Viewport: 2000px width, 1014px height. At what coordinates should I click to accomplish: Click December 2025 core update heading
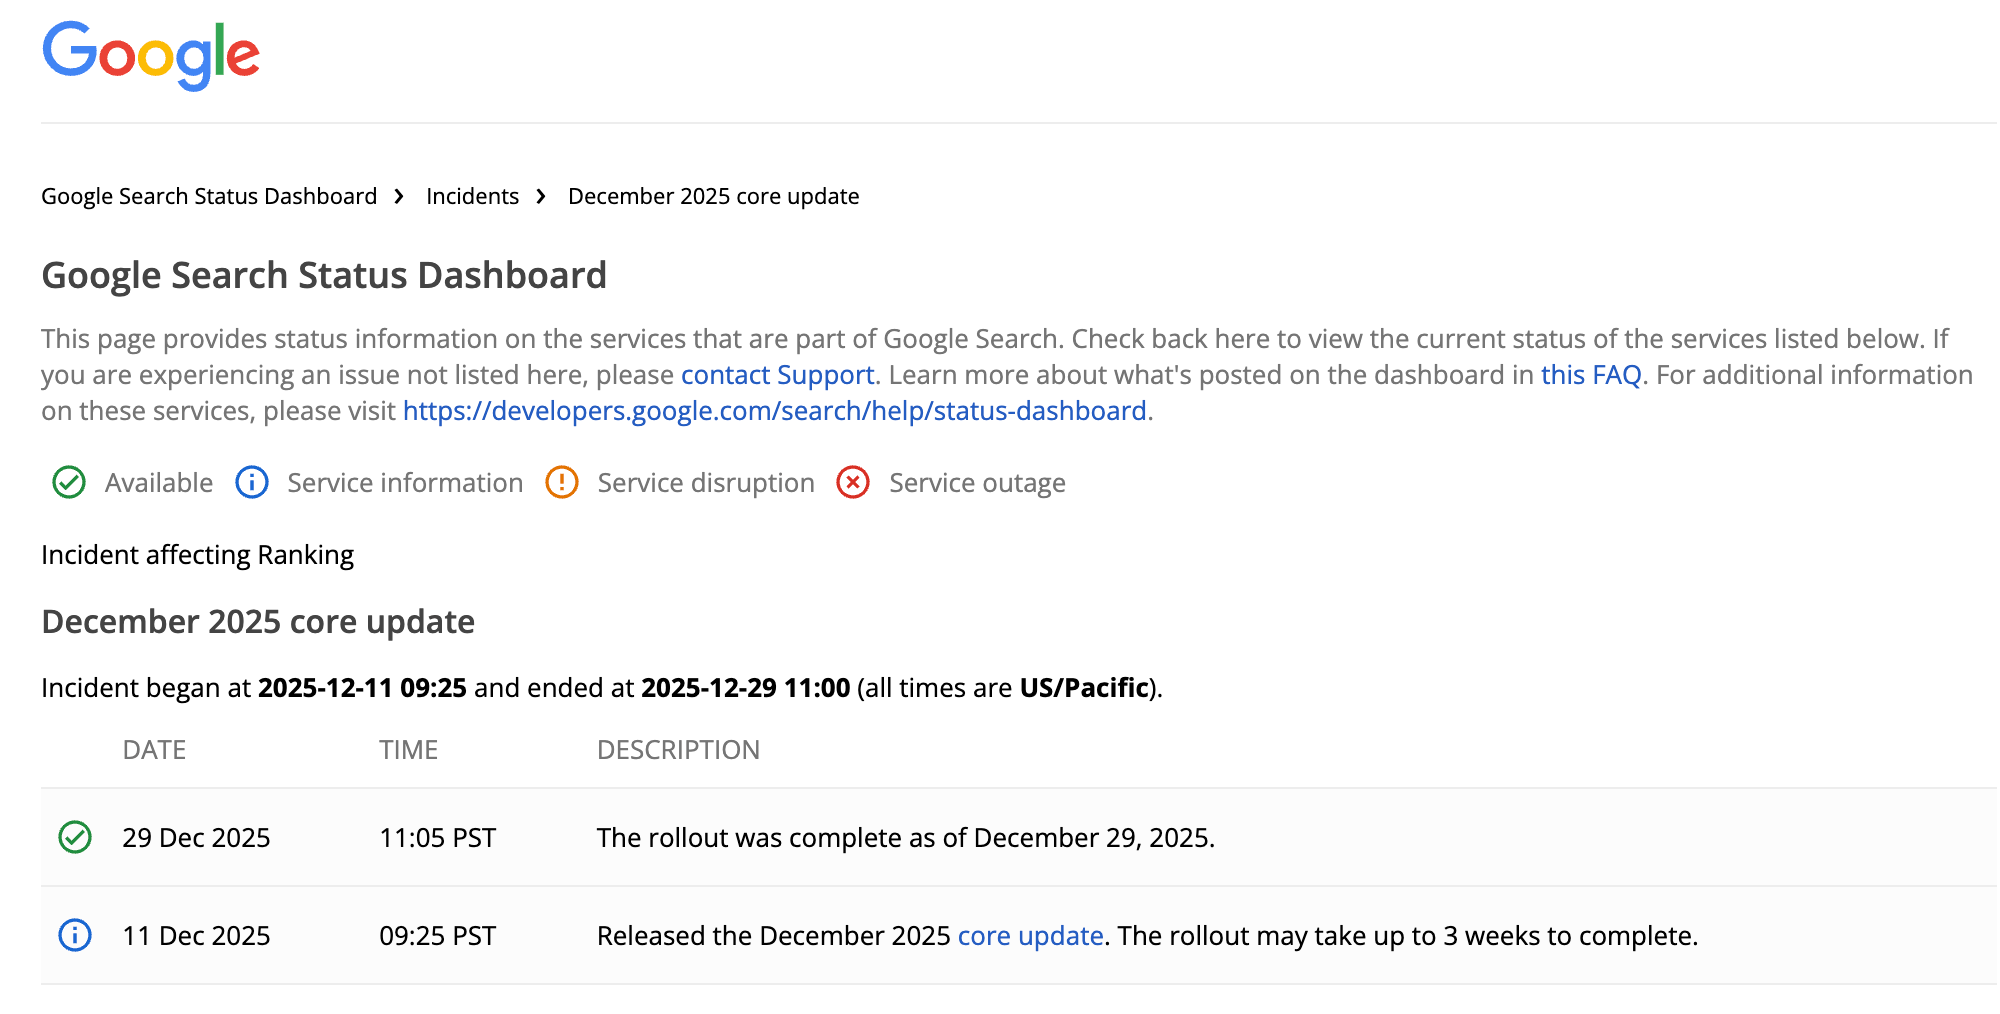pos(258,622)
